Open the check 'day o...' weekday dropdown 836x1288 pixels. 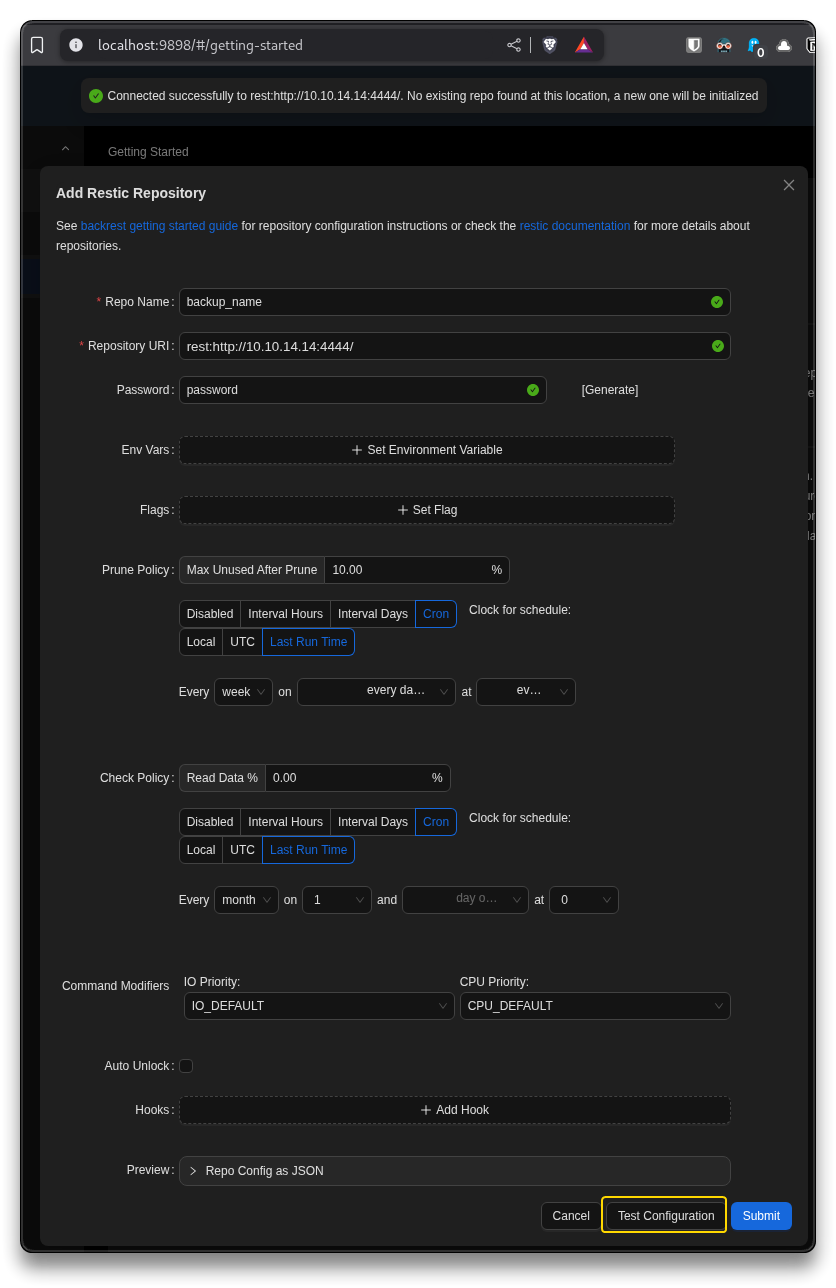465,900
